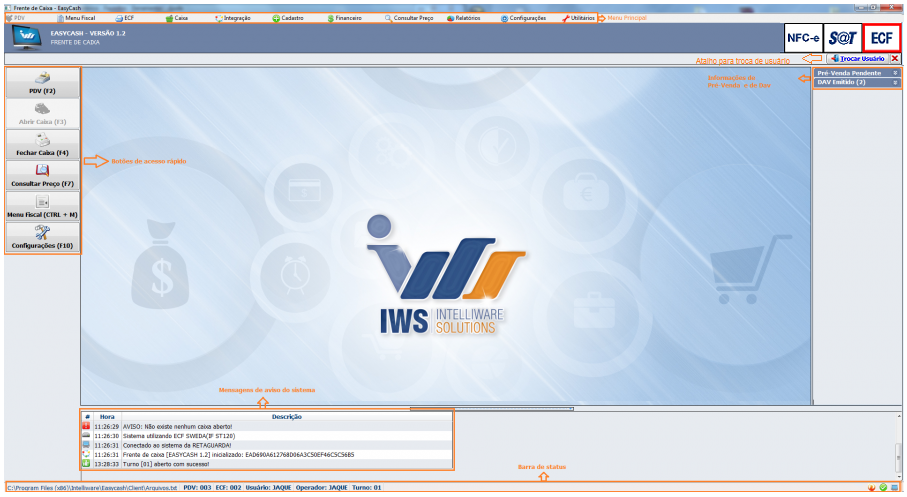Viewport: 907px width, 497px height.
Task: Expand the Pré-Venda Pendente panel
Action: coord(857,73)
